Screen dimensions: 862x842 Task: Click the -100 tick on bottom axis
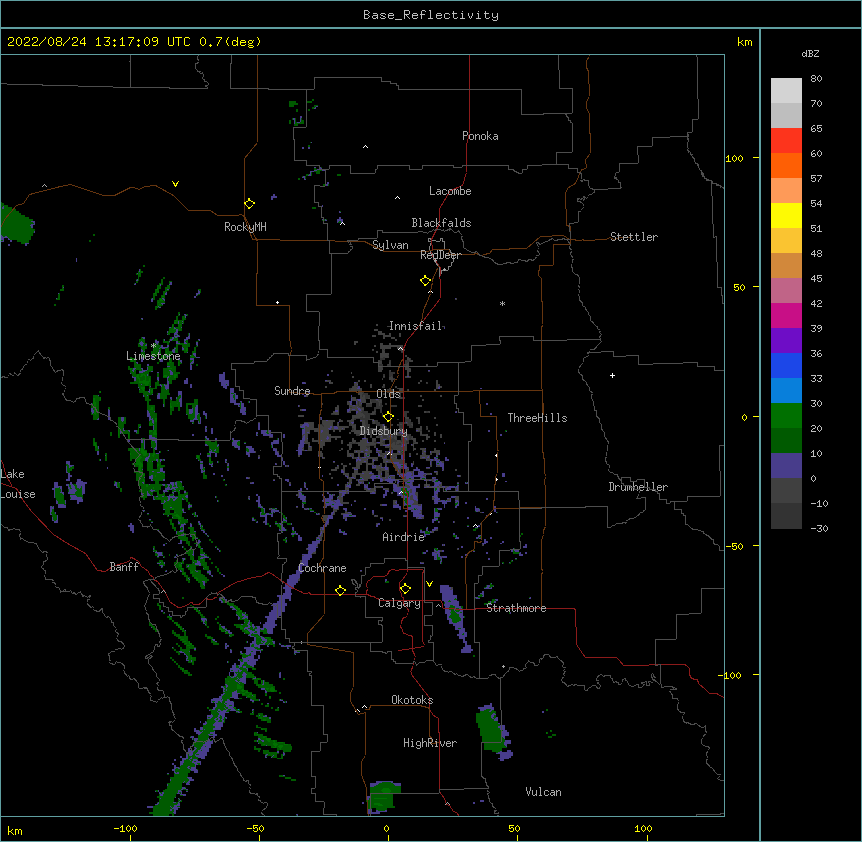[125, 829]
